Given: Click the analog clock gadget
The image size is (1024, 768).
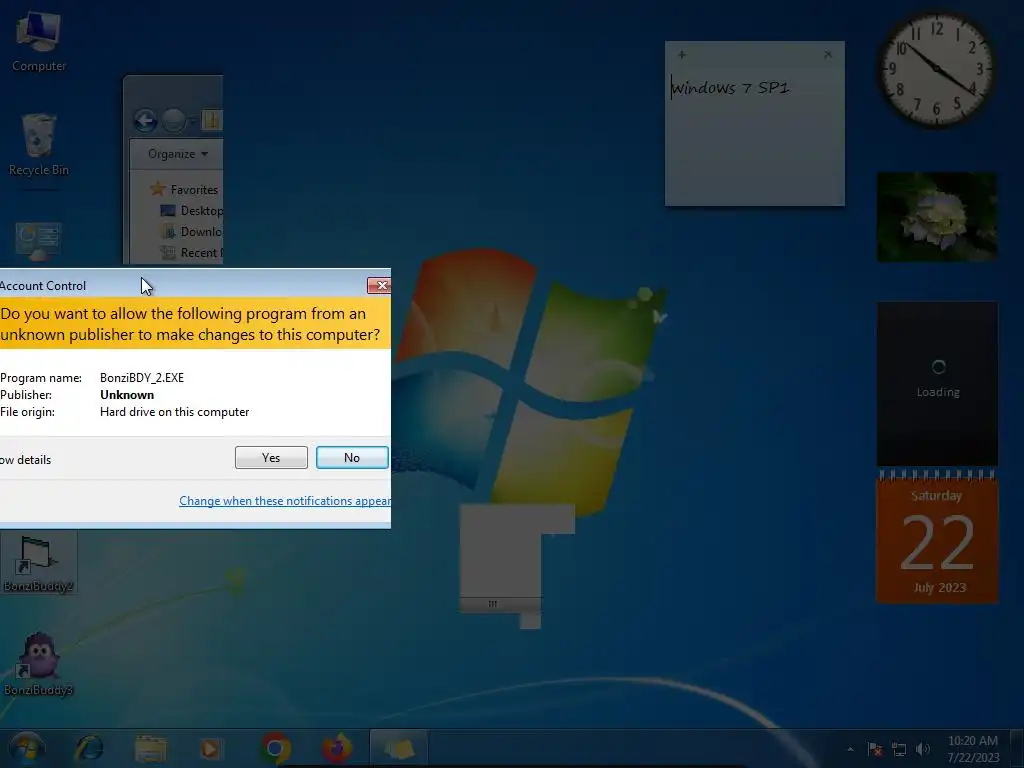Looking at the screenshot, I should [937, 69].
